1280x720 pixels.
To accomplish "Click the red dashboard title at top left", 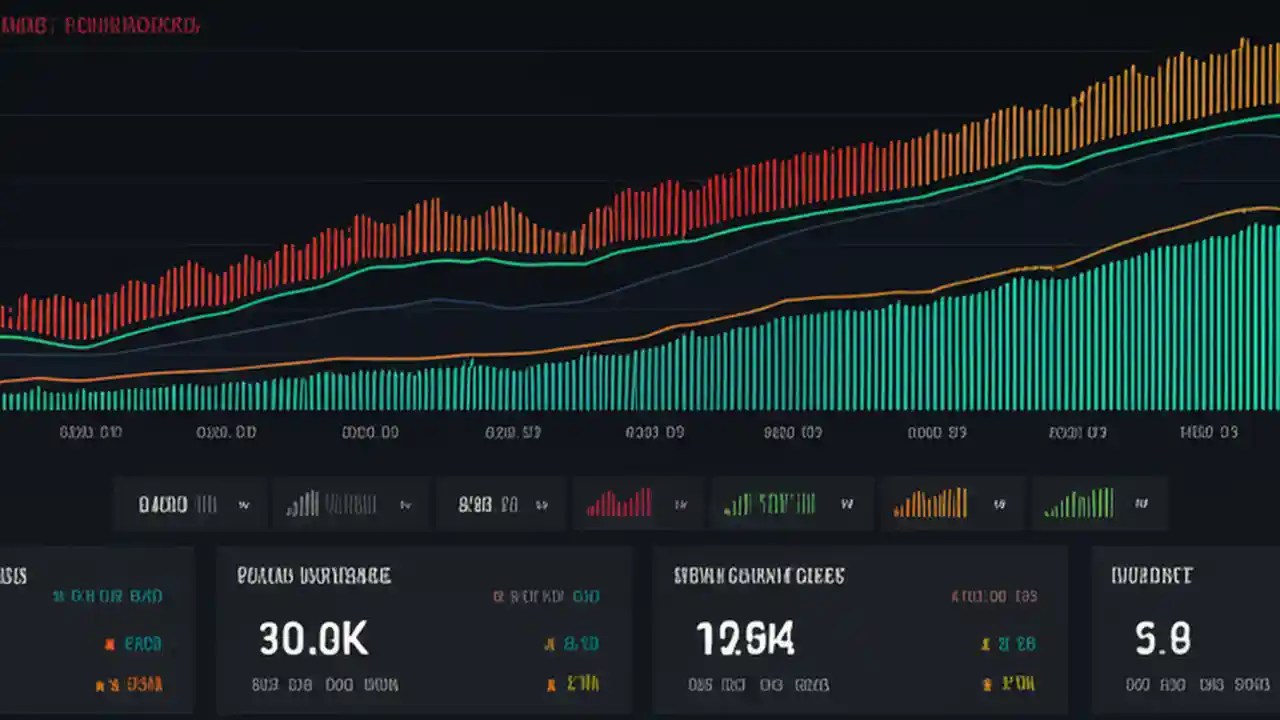I will click(100, 25).
